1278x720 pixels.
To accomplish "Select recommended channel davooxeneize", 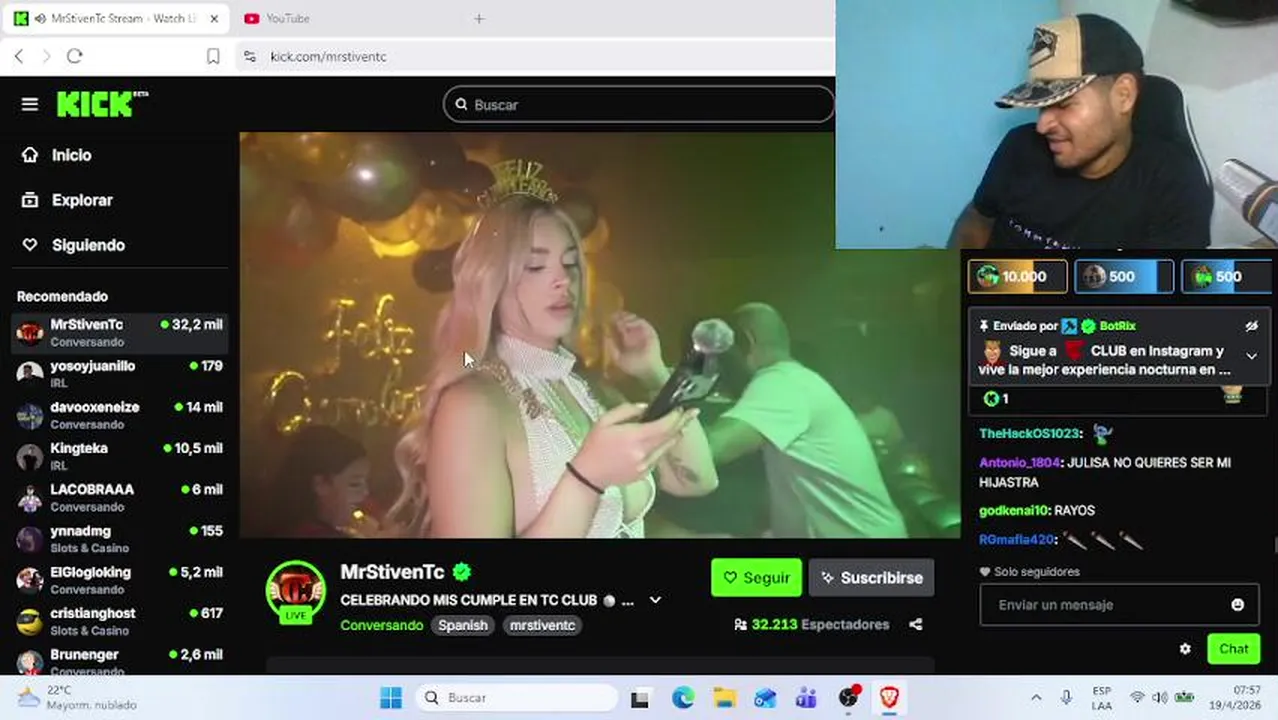I will click(119, 414).
